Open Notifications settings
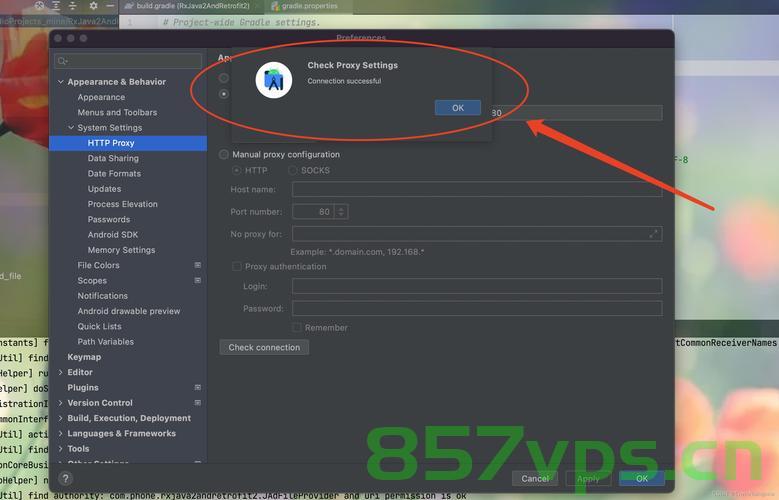779x500 pixels. click(x=102, y=296)
